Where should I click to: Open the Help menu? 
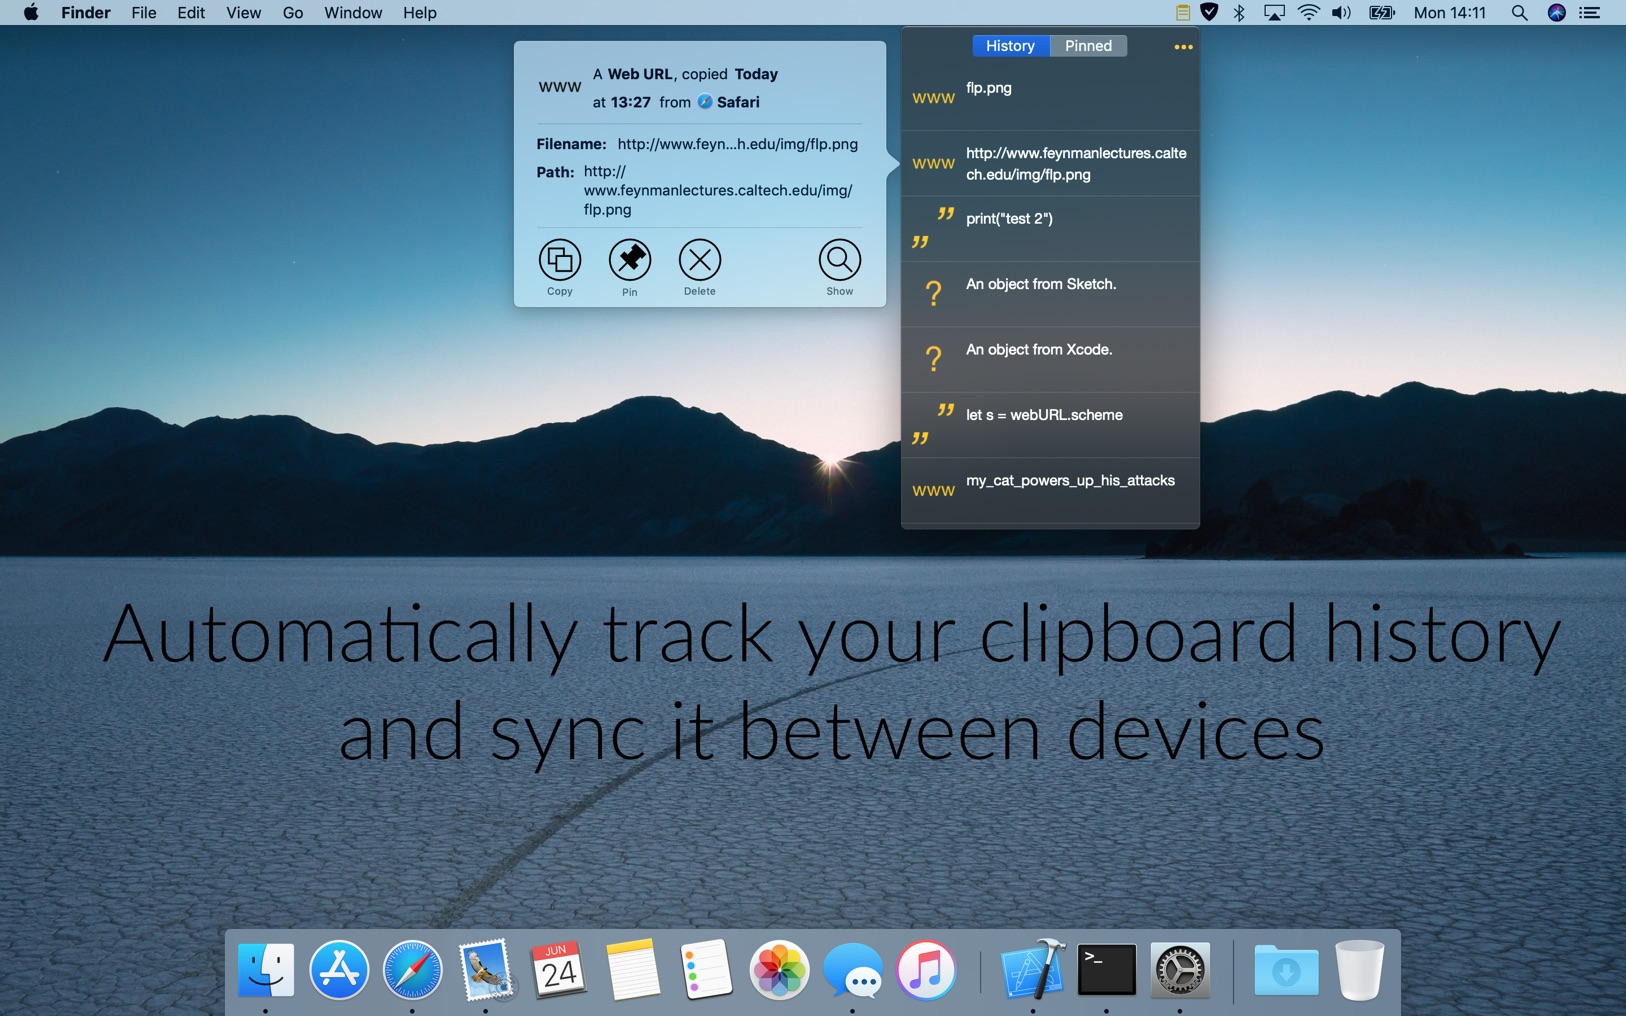pyautogui.click(x=420, y=13)
